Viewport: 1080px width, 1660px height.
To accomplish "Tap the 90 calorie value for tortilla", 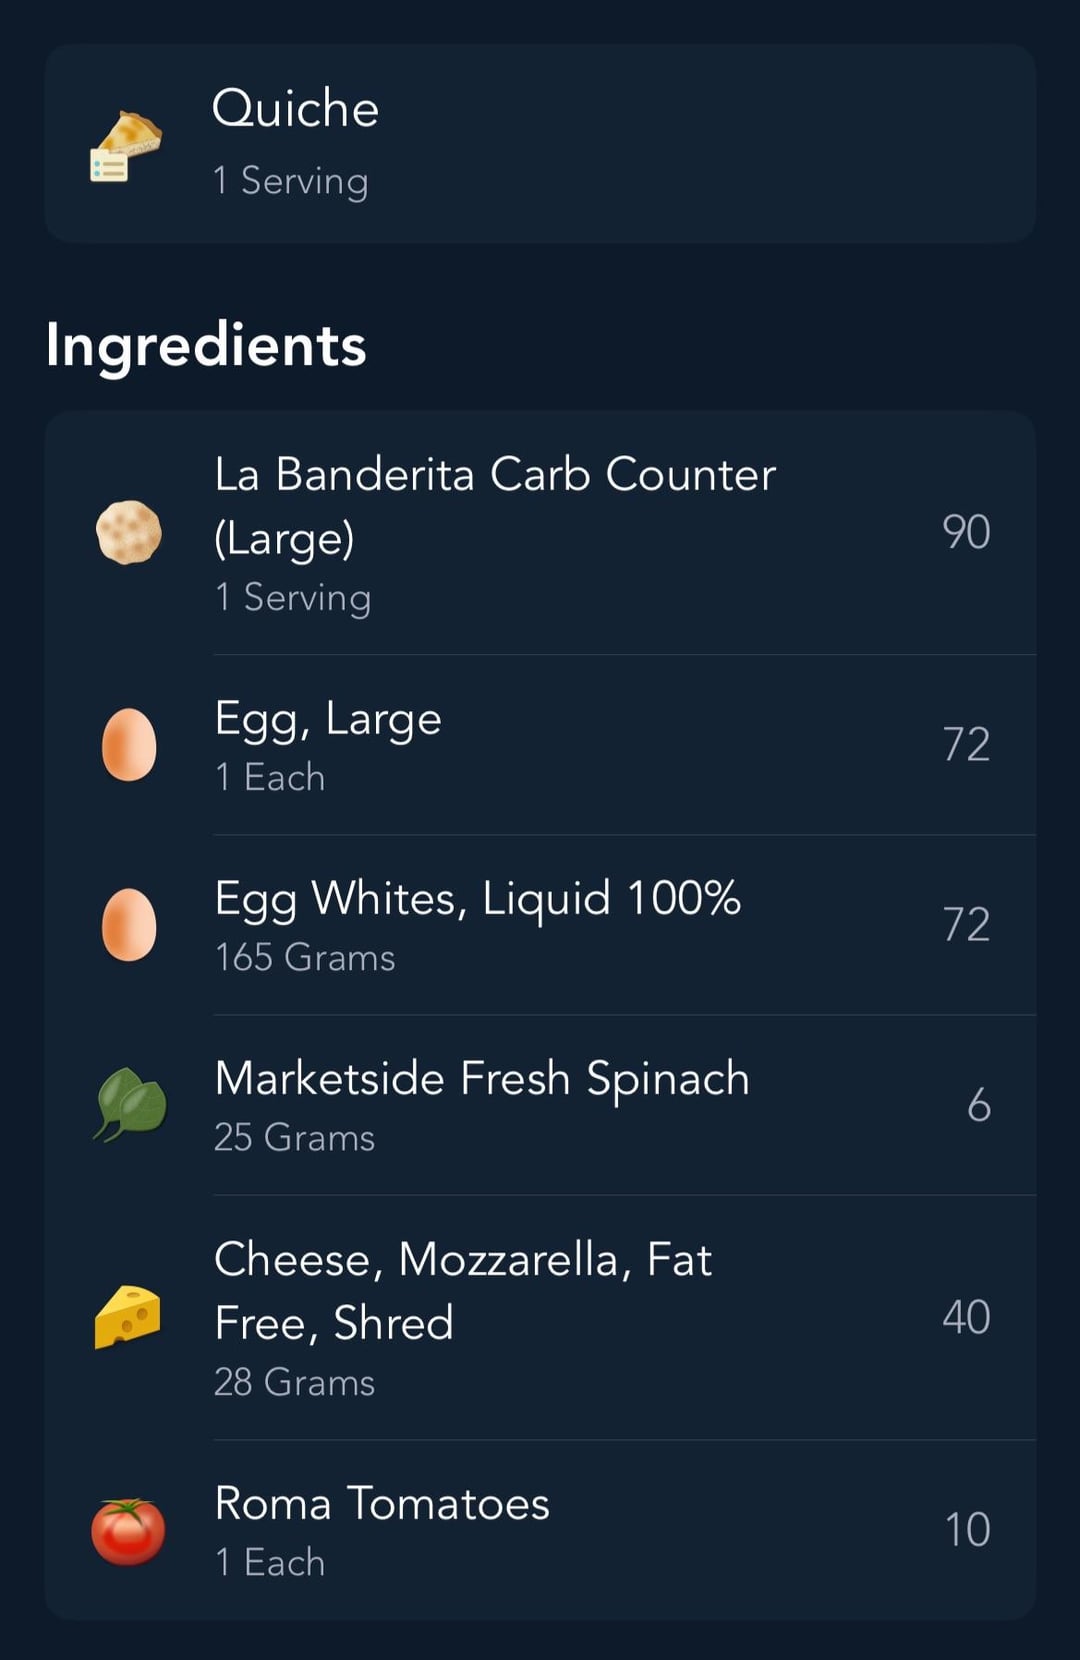I will tap(966, 532).
